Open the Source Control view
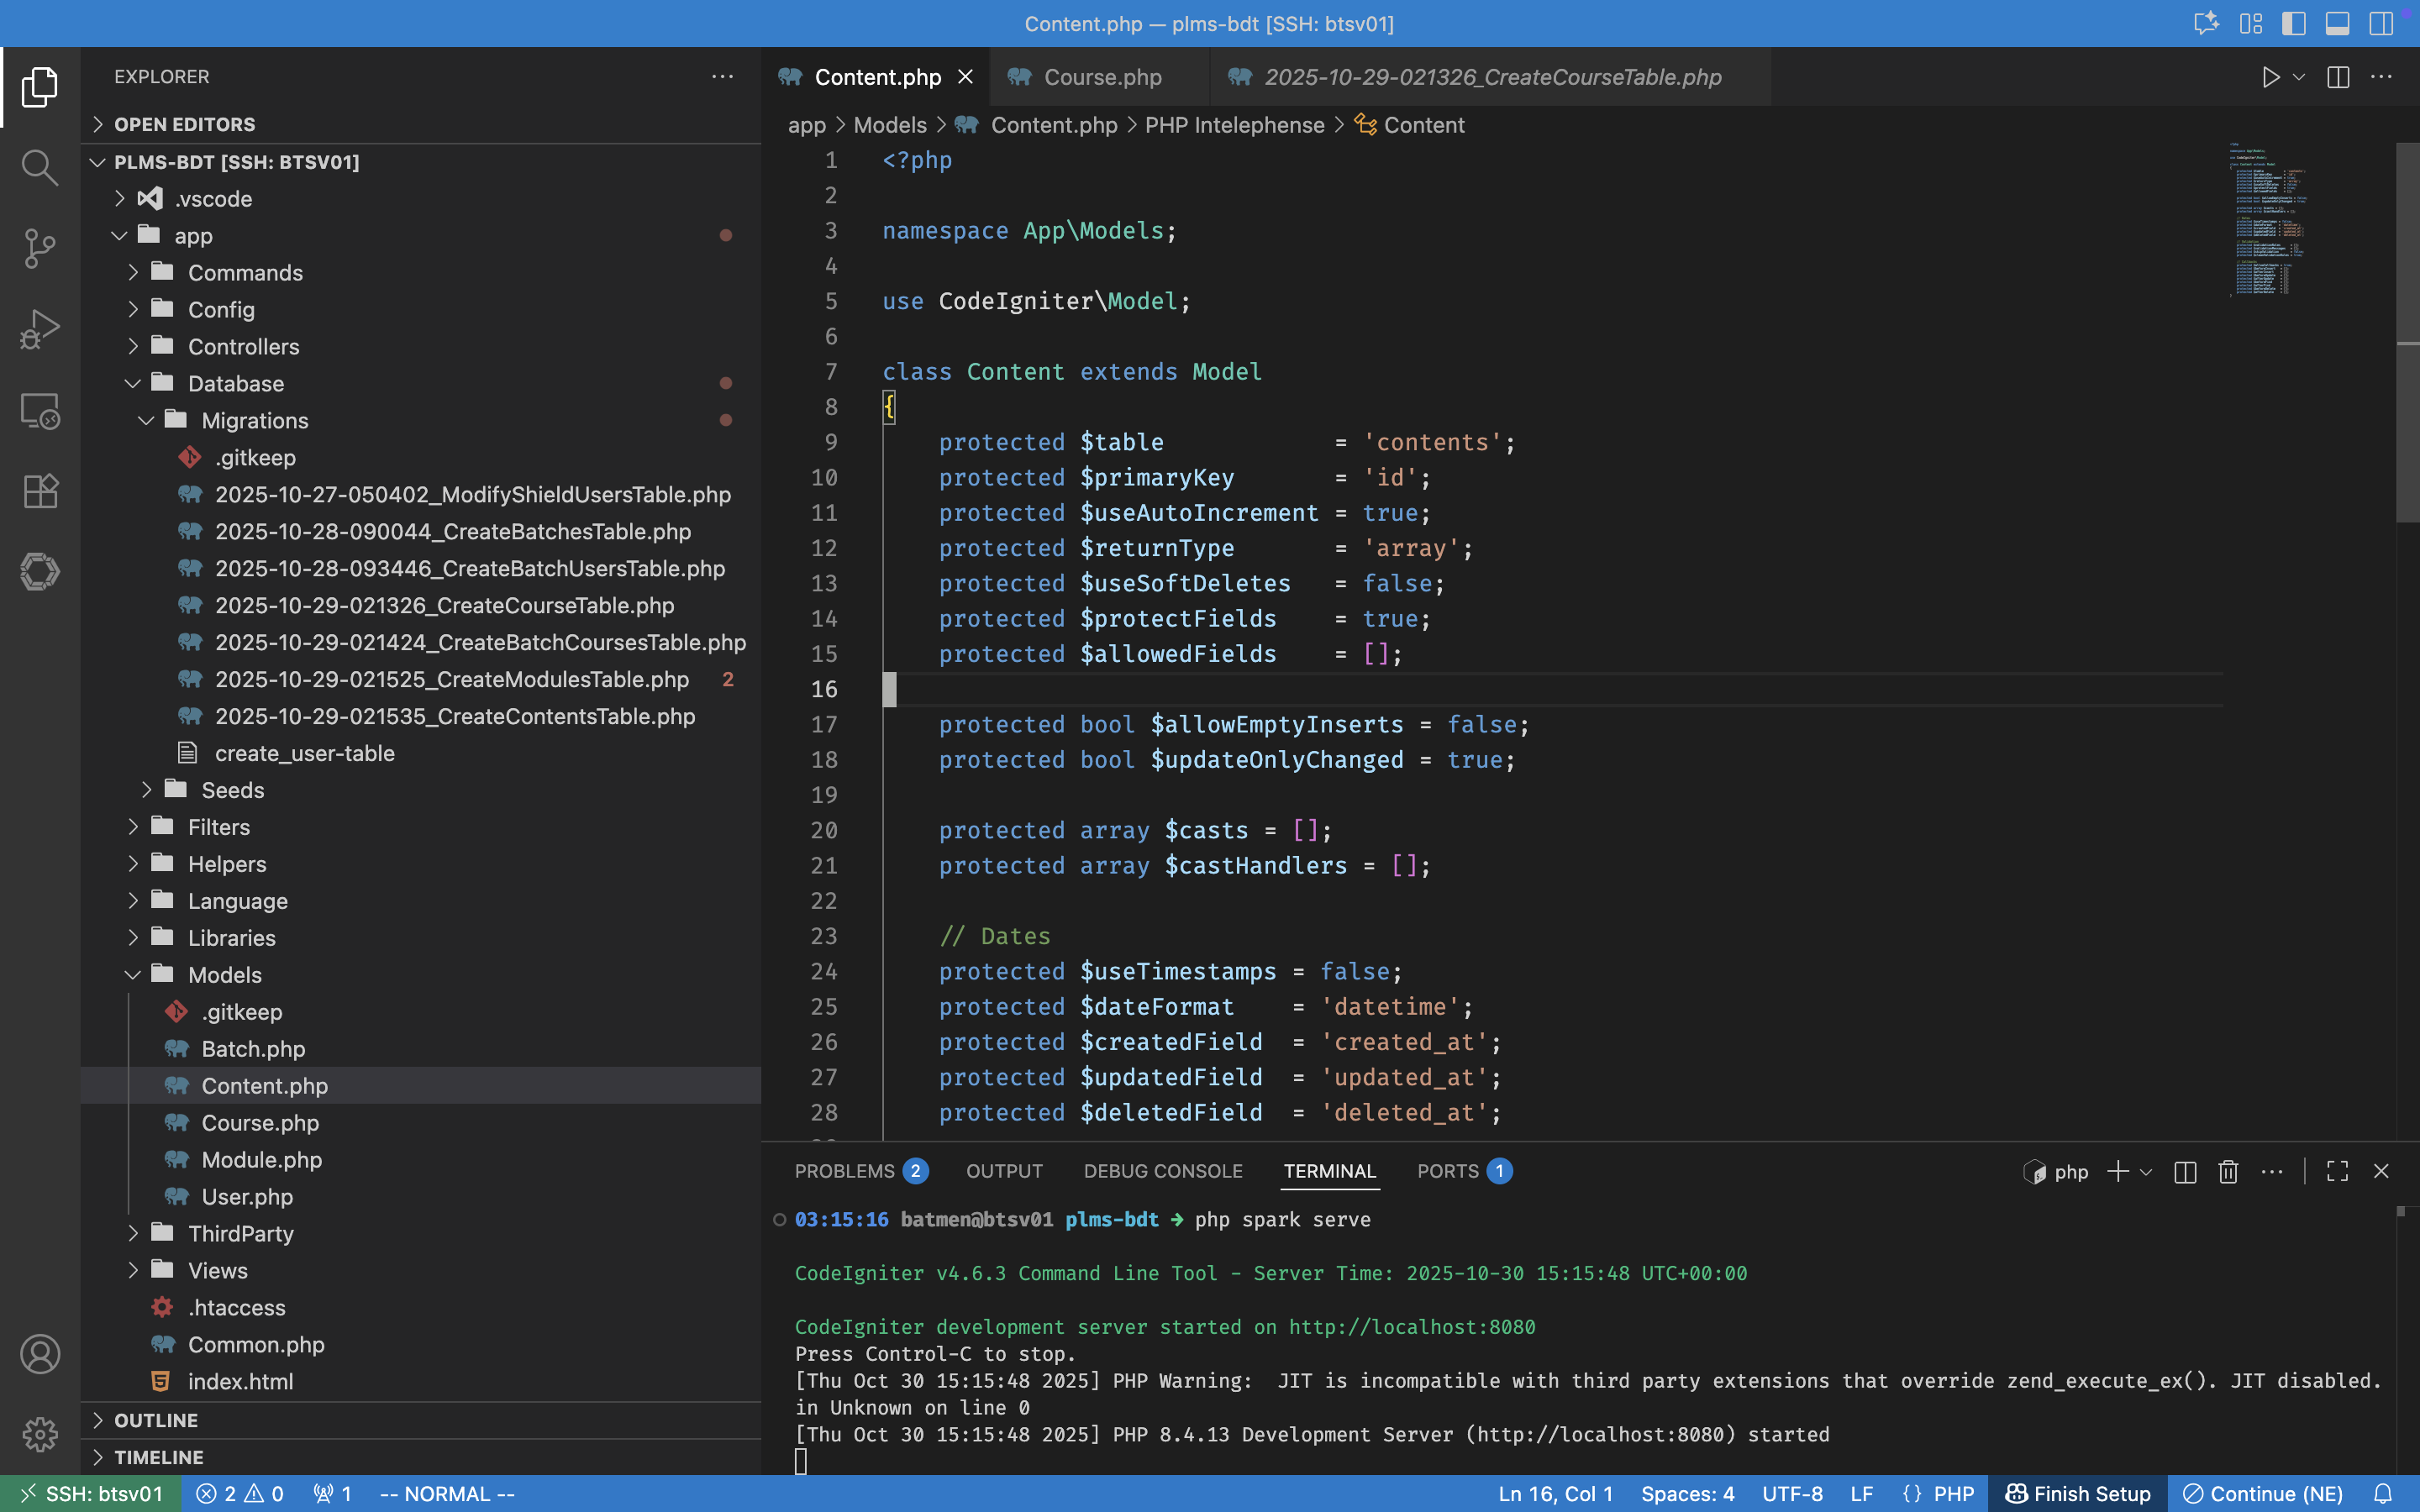 (40, 248)
